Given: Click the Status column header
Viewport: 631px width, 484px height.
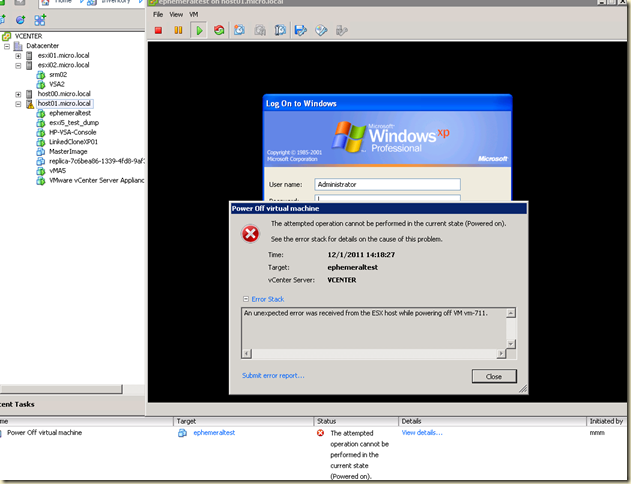Looking at the screenshot, I should (x=356, y=421).
